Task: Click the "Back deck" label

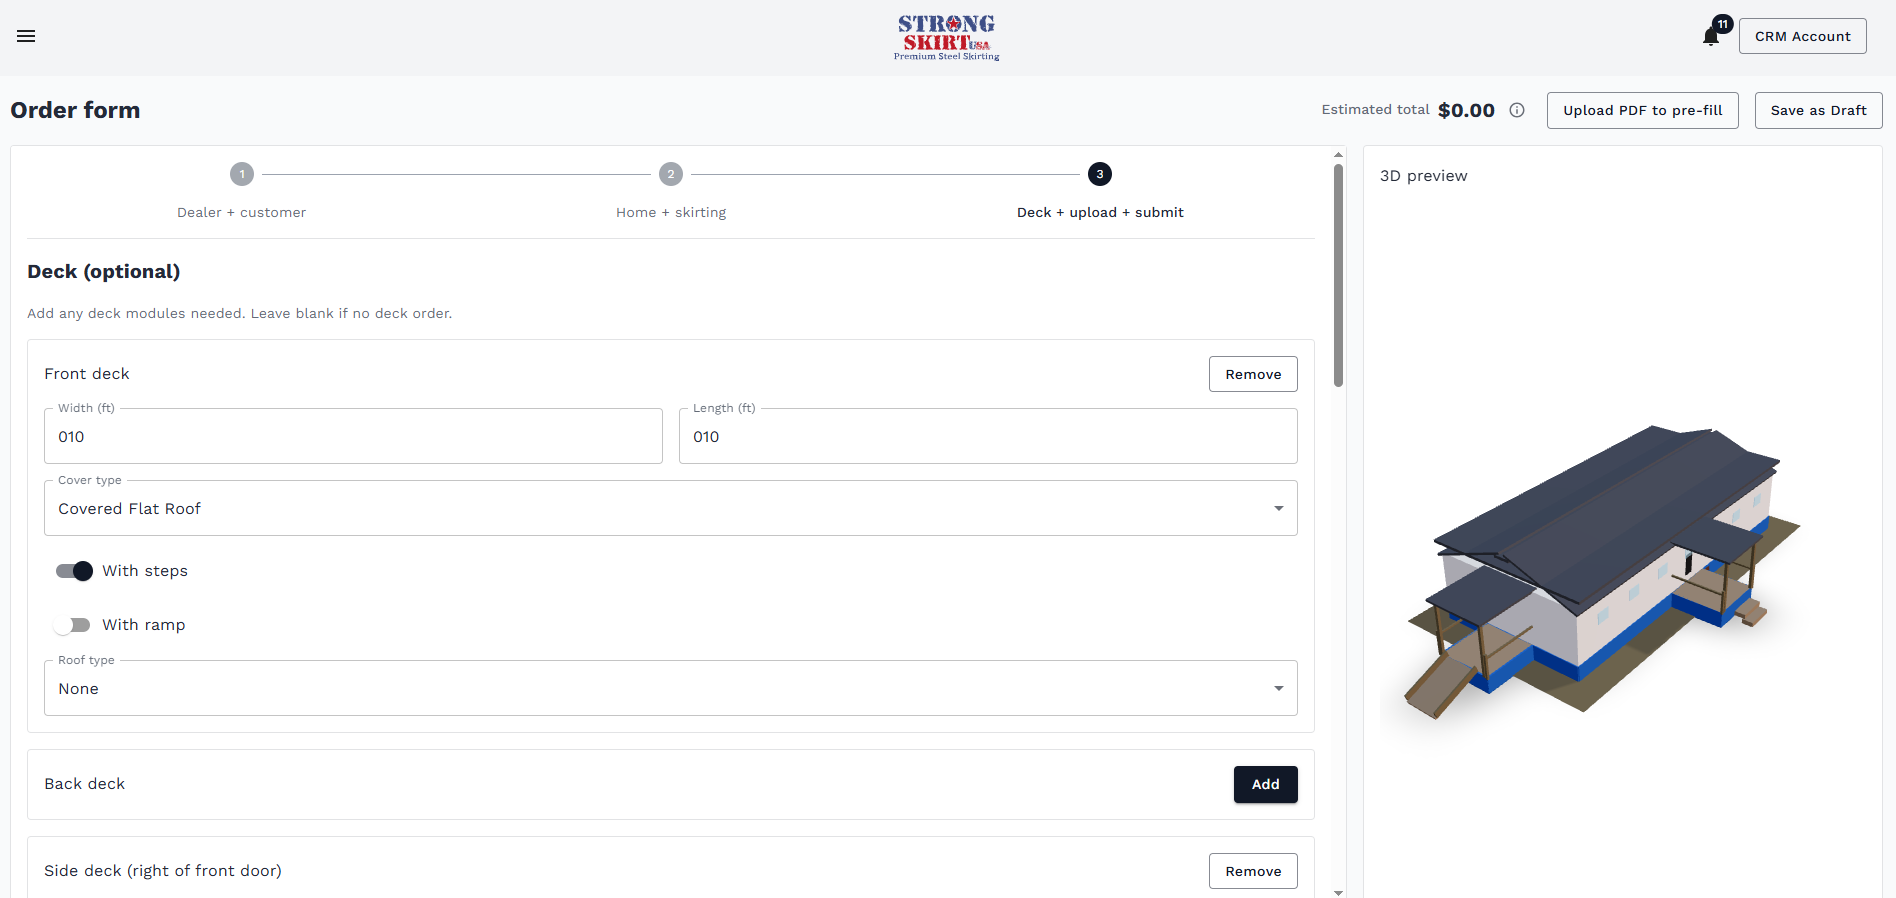Action: pyautogui.click(x=85, y=784)
